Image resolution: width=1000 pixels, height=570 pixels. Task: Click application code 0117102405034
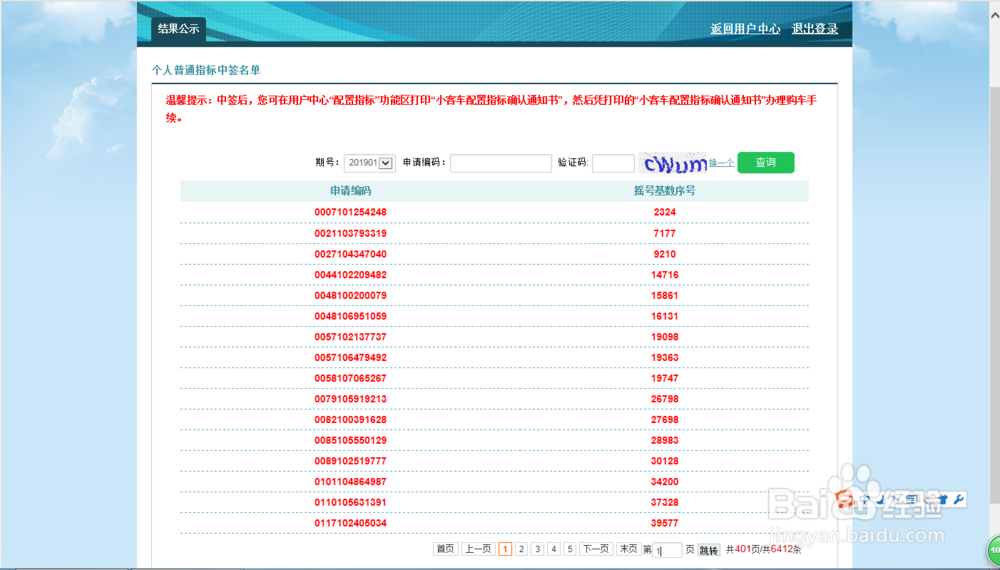(350, 523)
